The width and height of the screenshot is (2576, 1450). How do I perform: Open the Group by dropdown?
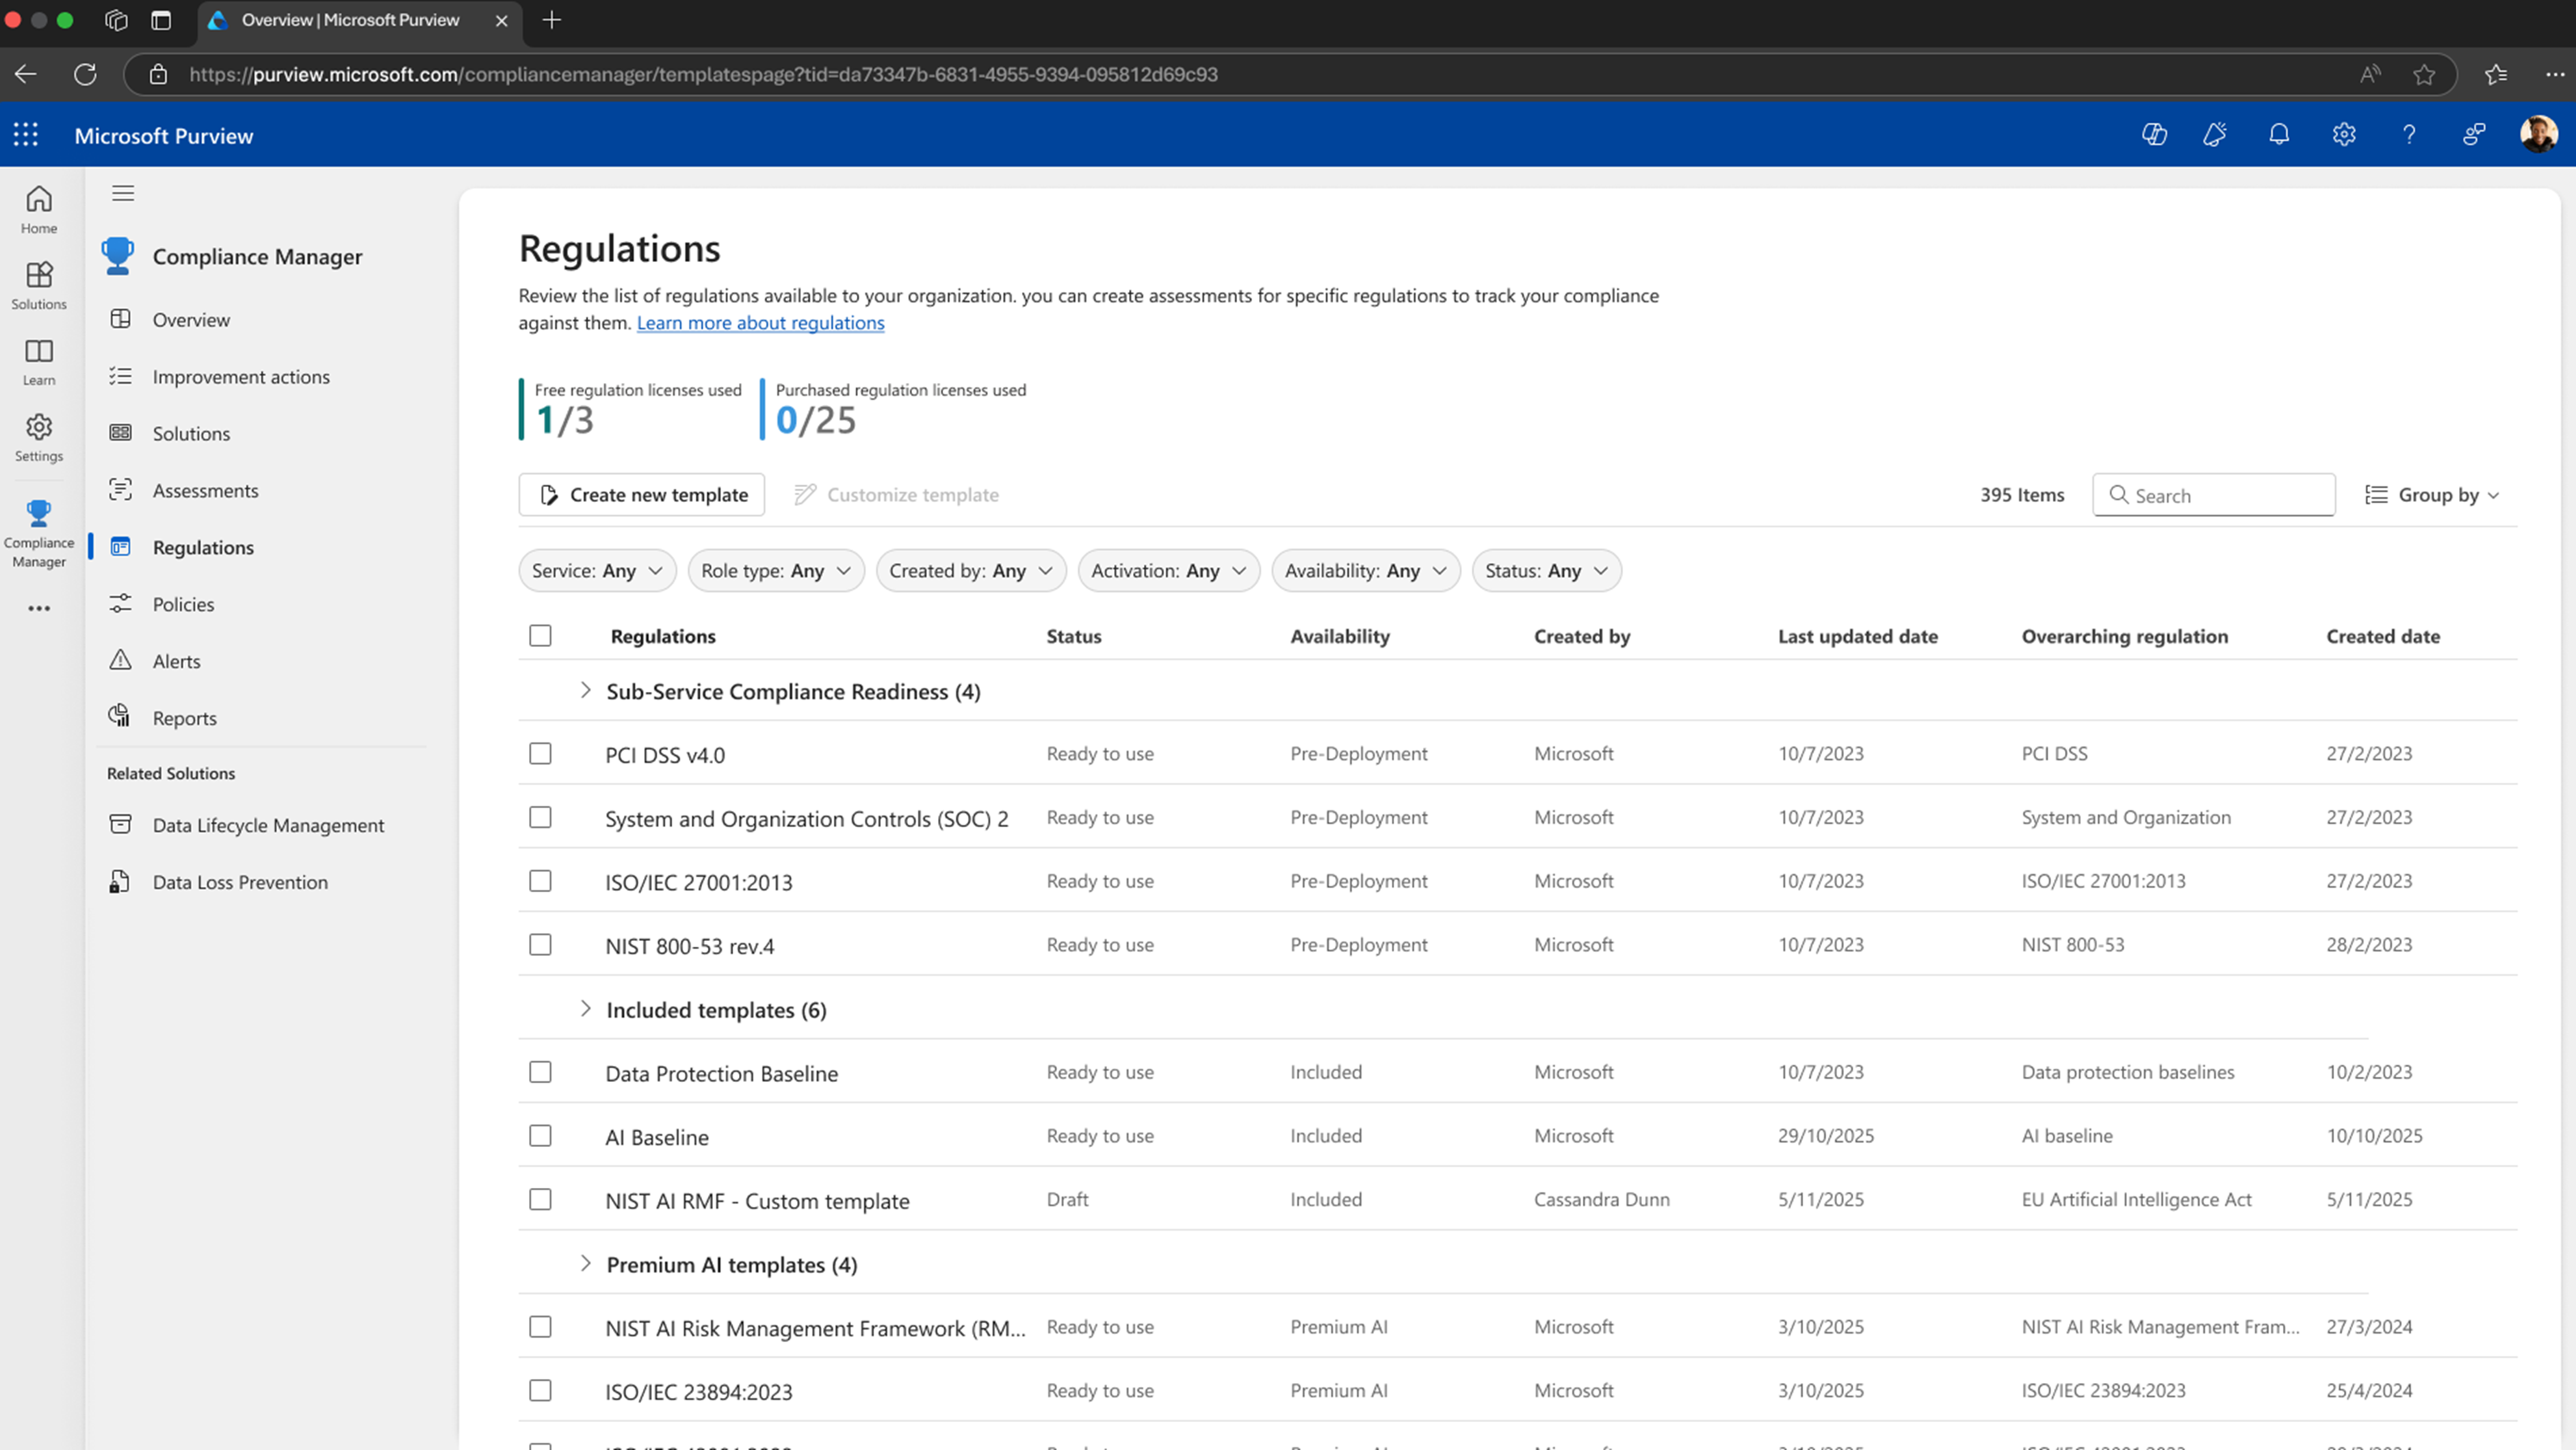(2432, 495)
